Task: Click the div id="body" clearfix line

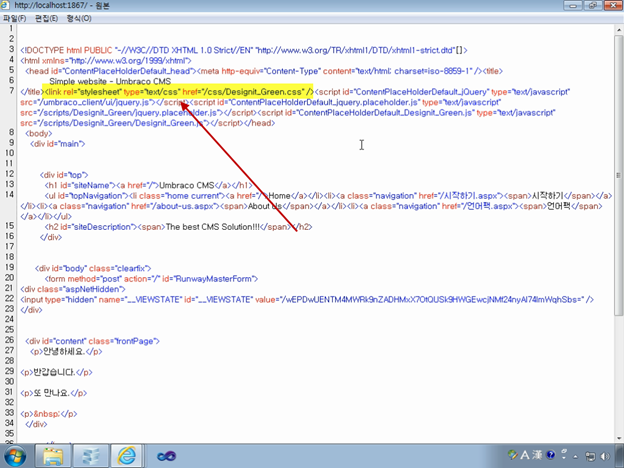Action: click(93, 268)
